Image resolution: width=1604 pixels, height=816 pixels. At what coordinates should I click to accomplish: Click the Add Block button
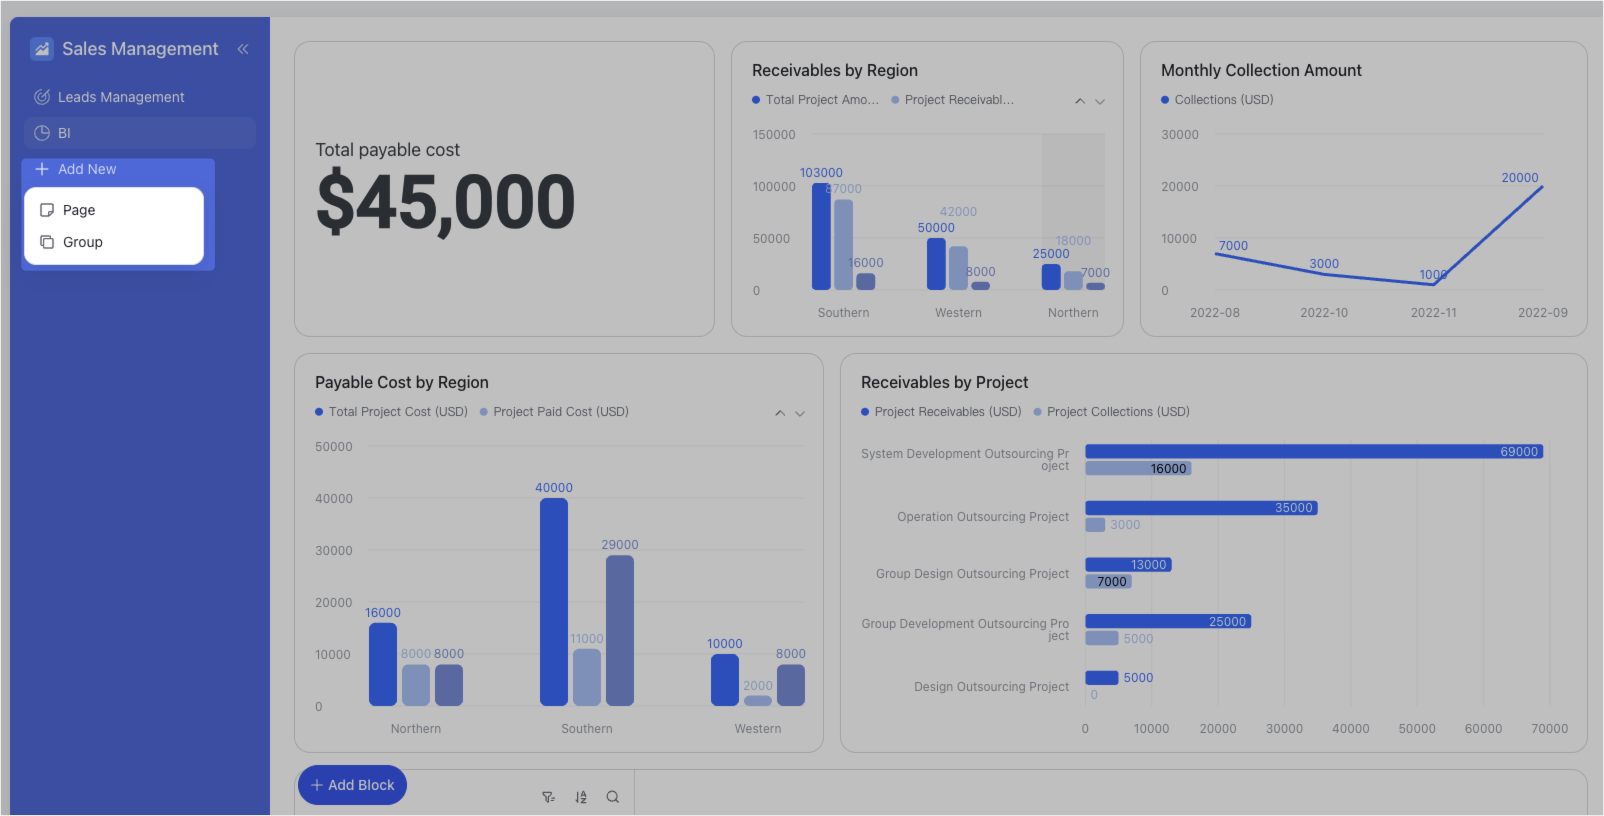coord(352,785)
